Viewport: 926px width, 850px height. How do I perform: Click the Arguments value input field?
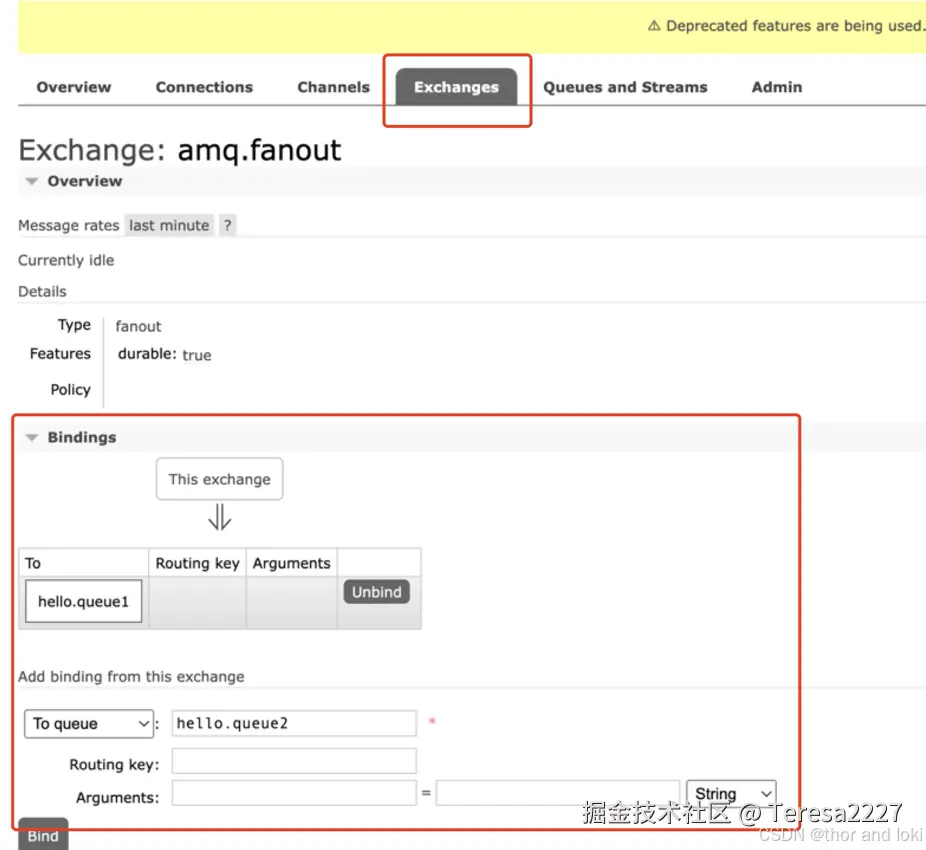click(557, 793)
